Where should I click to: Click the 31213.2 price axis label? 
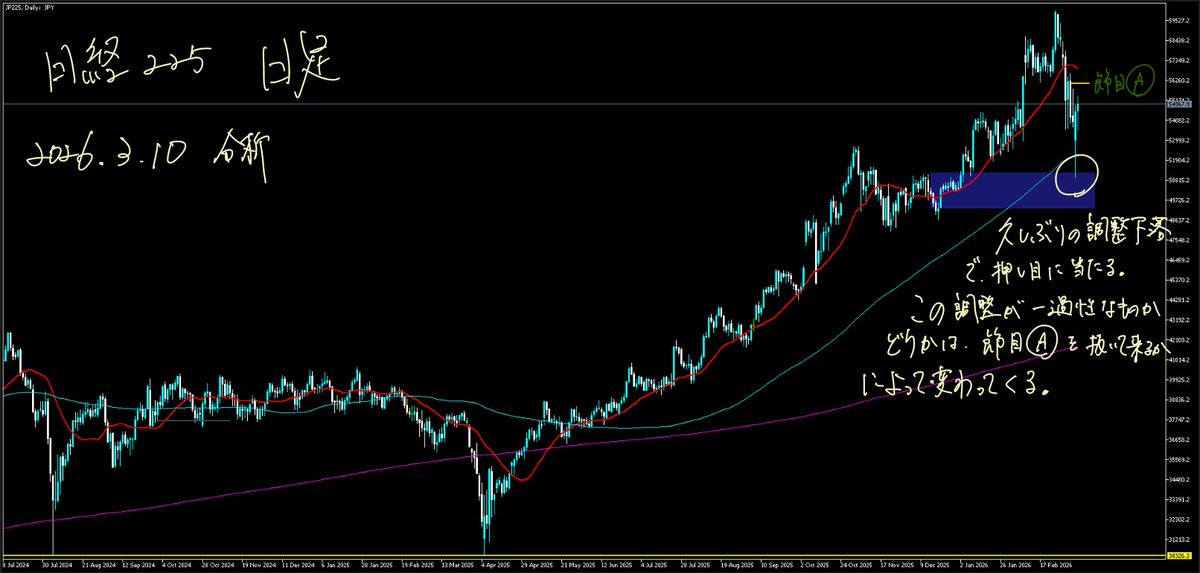(x=1180, y=539)
